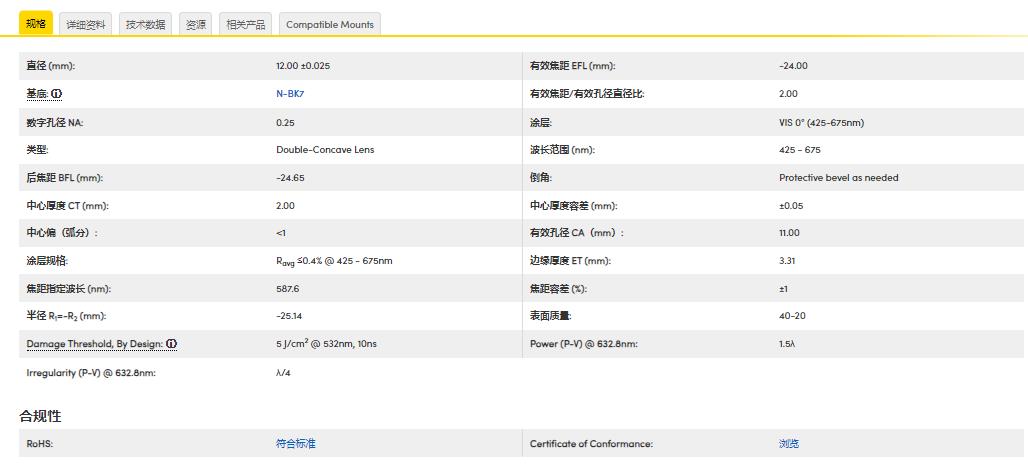1028x473 pixels.
Task: Click the 40-20 surface quality value
Action: coord(793,316)
